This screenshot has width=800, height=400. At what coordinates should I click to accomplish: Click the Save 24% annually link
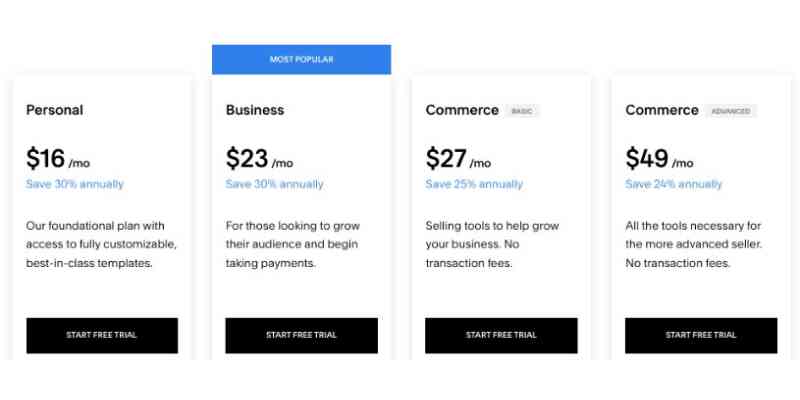674,184
